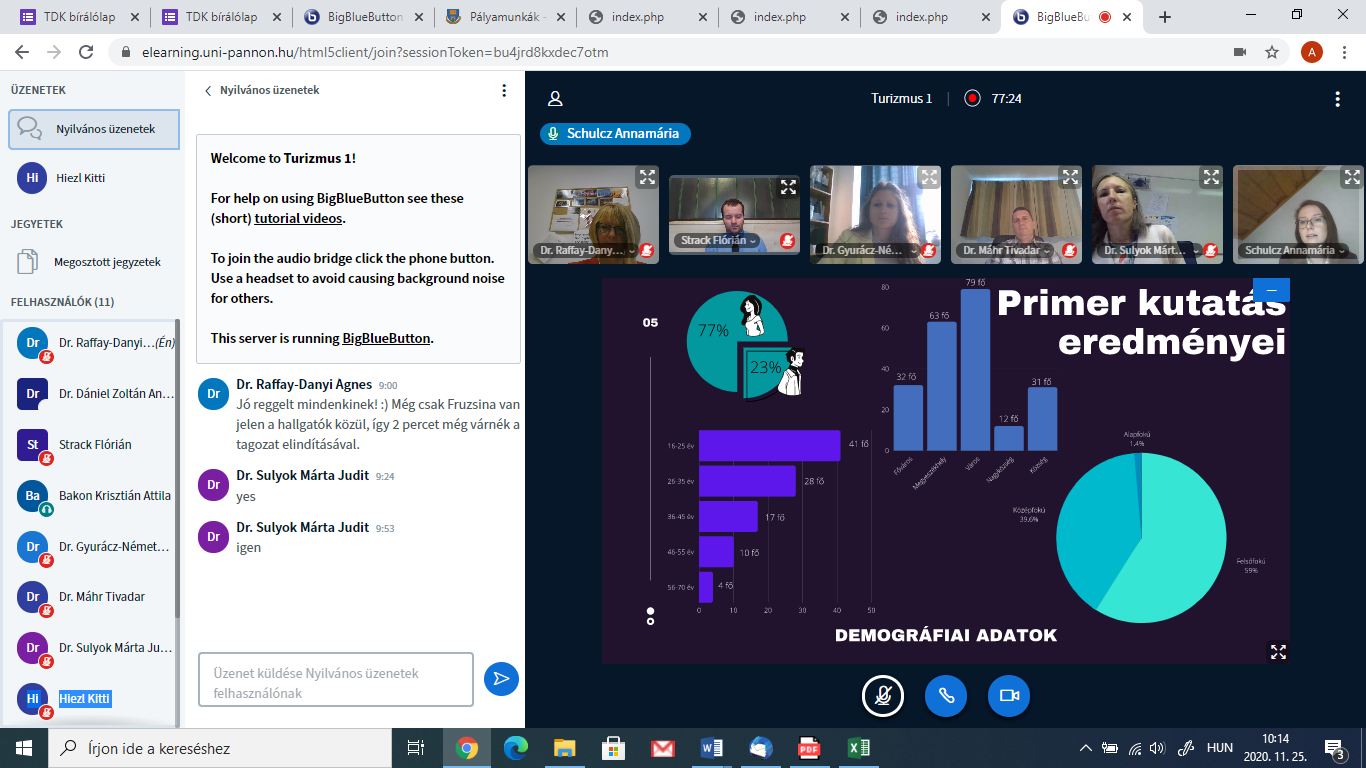Toggle the user list panel icon
The width and height of the screenshot is (1366, 768).
click(x=555, y=99)
